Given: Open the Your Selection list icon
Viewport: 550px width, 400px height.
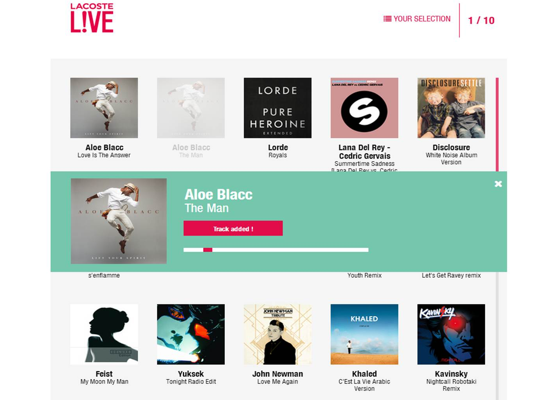Looking at the screenshot, I should coord(387,19).
